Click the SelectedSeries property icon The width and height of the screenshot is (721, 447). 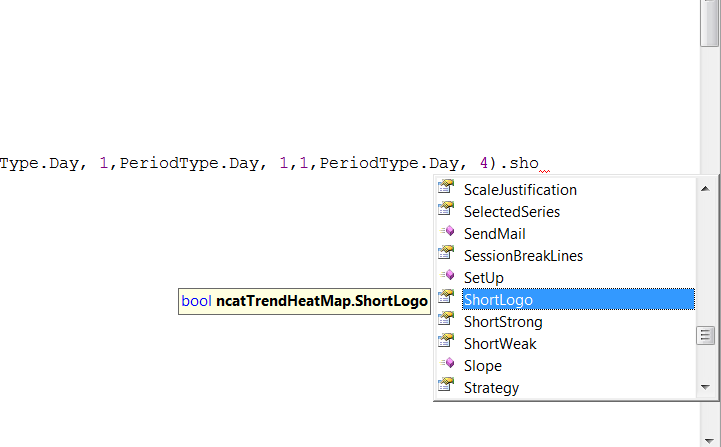(446, 211)
